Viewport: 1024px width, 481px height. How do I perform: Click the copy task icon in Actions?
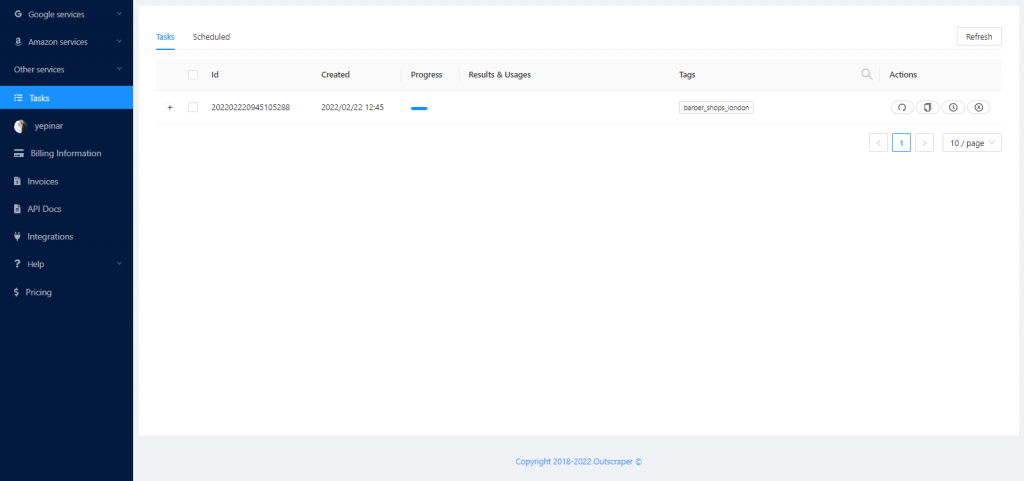coord(927,107)
